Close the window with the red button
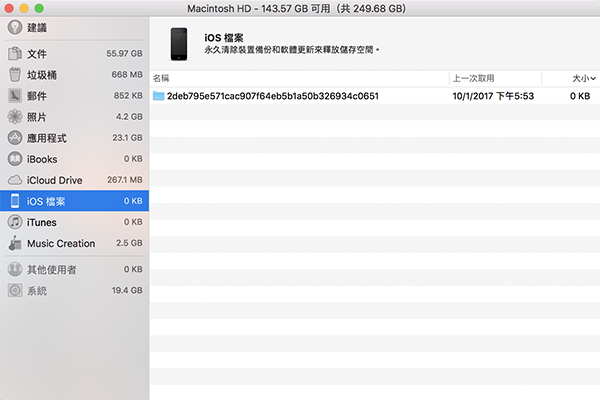Image resolution: width=600 pixels, height=400 pixels. click(9, 8)
